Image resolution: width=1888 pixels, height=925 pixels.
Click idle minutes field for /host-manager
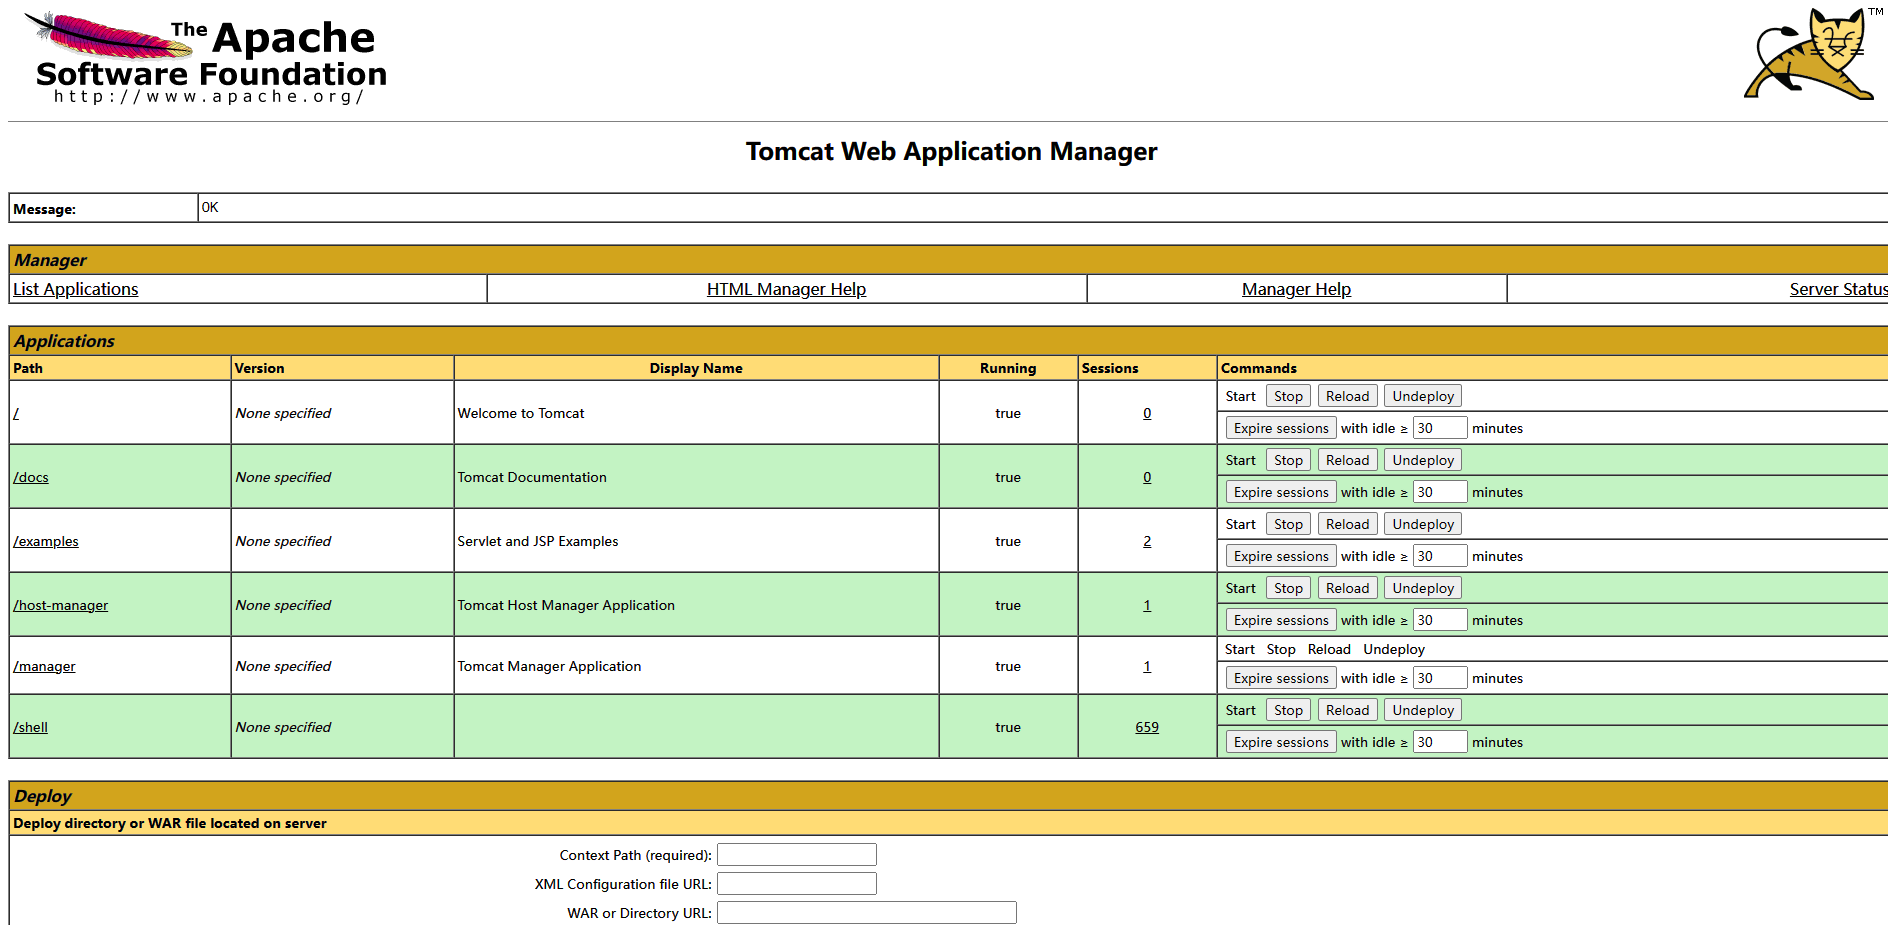pos(1440,620)
